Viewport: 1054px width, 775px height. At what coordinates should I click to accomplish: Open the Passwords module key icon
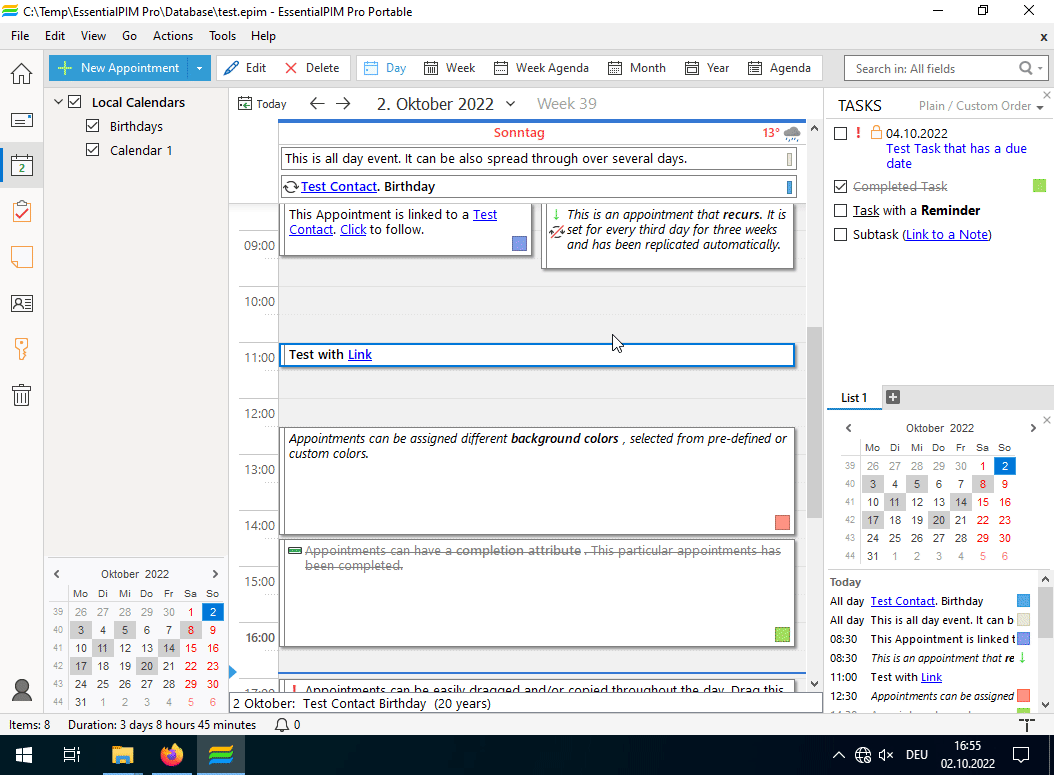(x=22, y=349)
